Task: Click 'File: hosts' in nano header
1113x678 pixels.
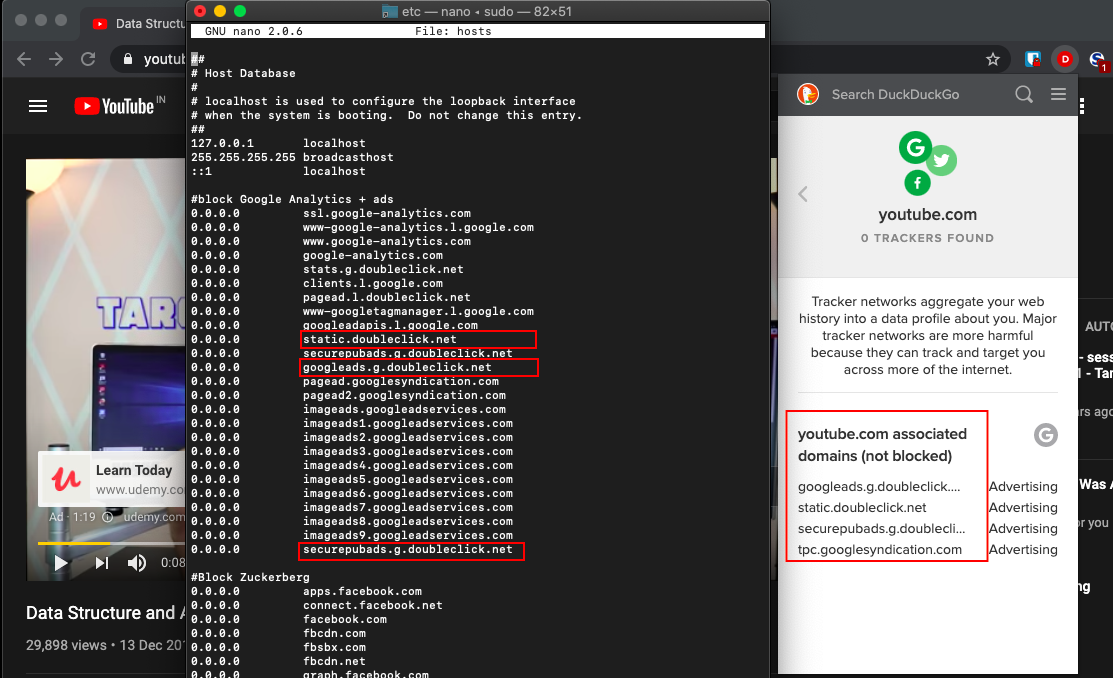Action: click(453, 31)
